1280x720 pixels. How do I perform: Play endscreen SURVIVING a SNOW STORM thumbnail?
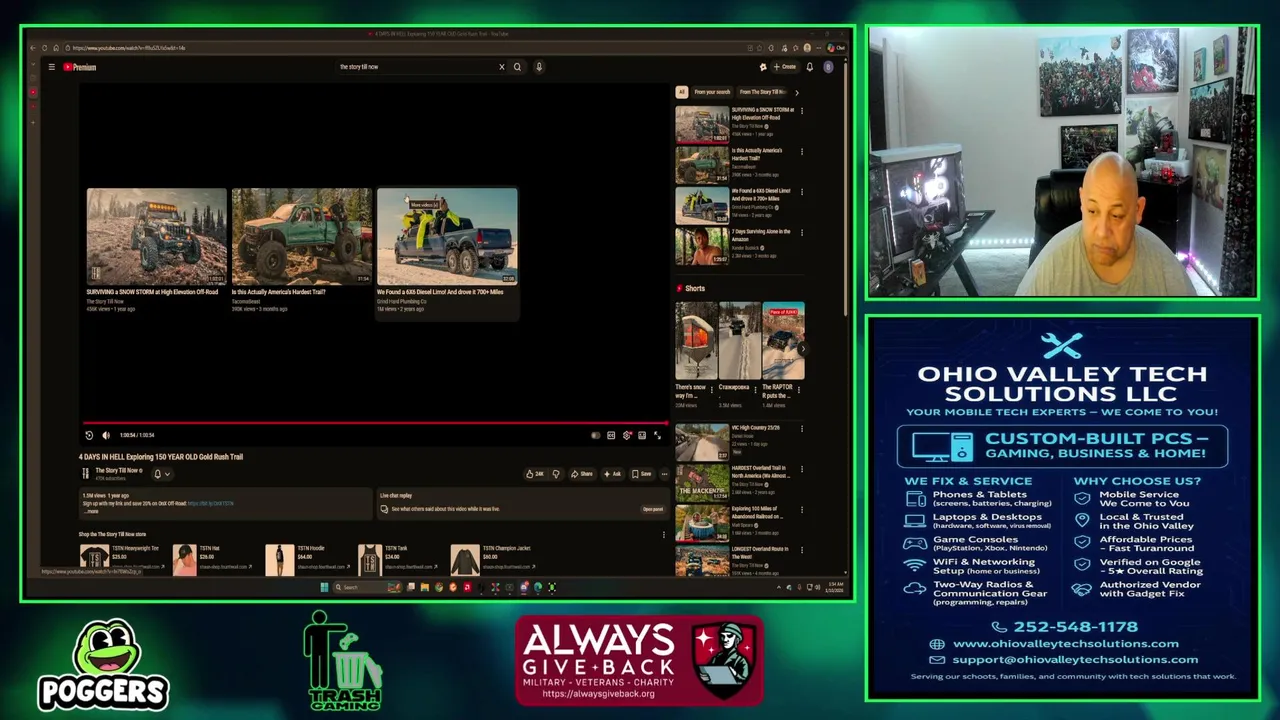156,236
